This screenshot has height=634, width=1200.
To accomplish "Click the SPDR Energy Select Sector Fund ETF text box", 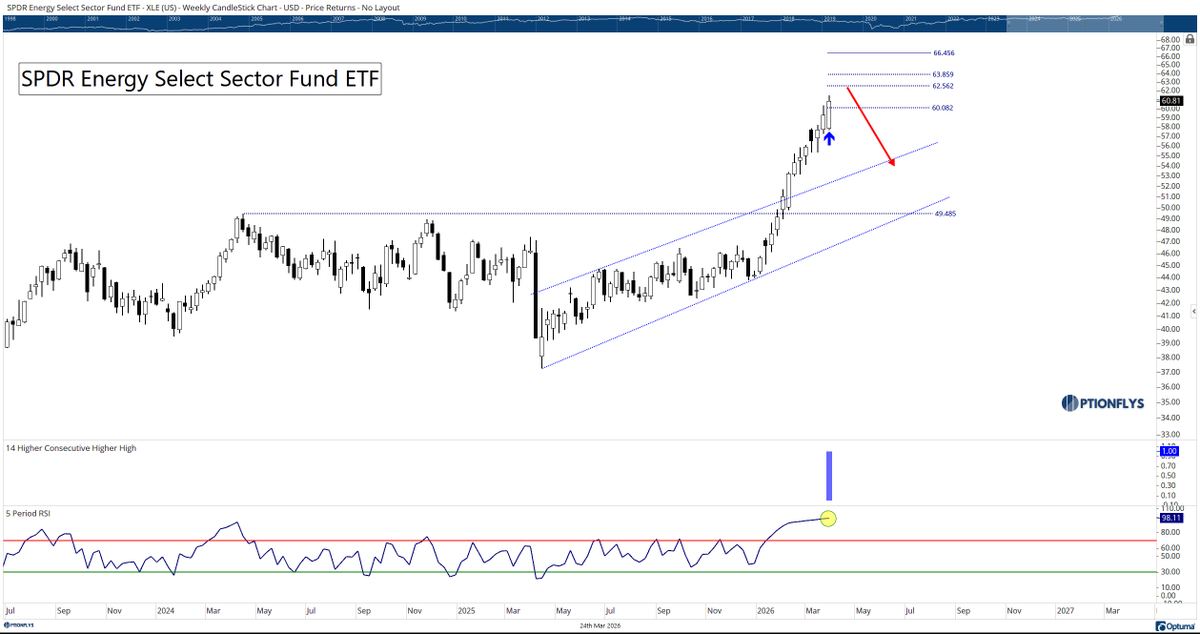I will point(201,80).
